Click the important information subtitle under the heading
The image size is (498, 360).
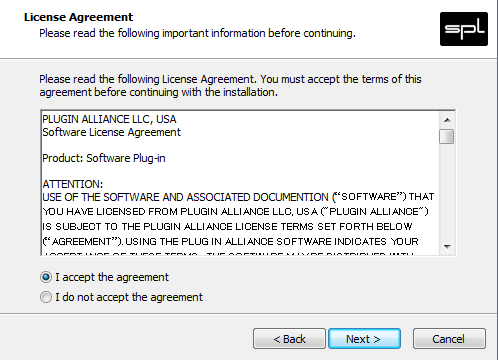click(197, 33)
